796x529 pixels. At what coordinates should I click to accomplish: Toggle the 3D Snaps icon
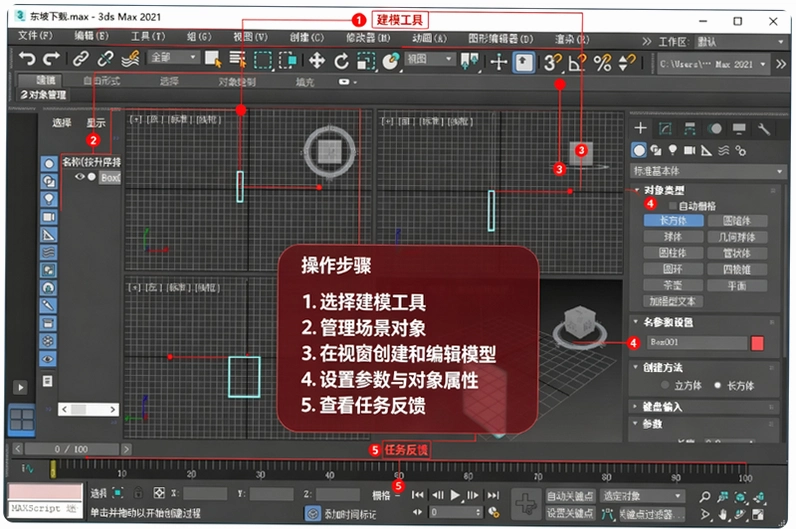pyautogui.click(x=552, y=62)
